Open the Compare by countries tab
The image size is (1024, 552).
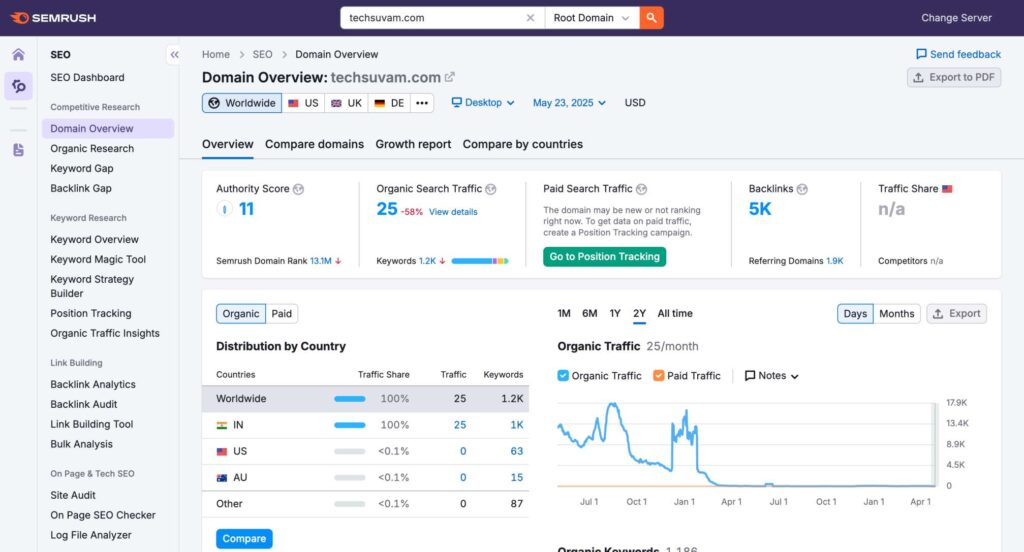click(522, 144)
